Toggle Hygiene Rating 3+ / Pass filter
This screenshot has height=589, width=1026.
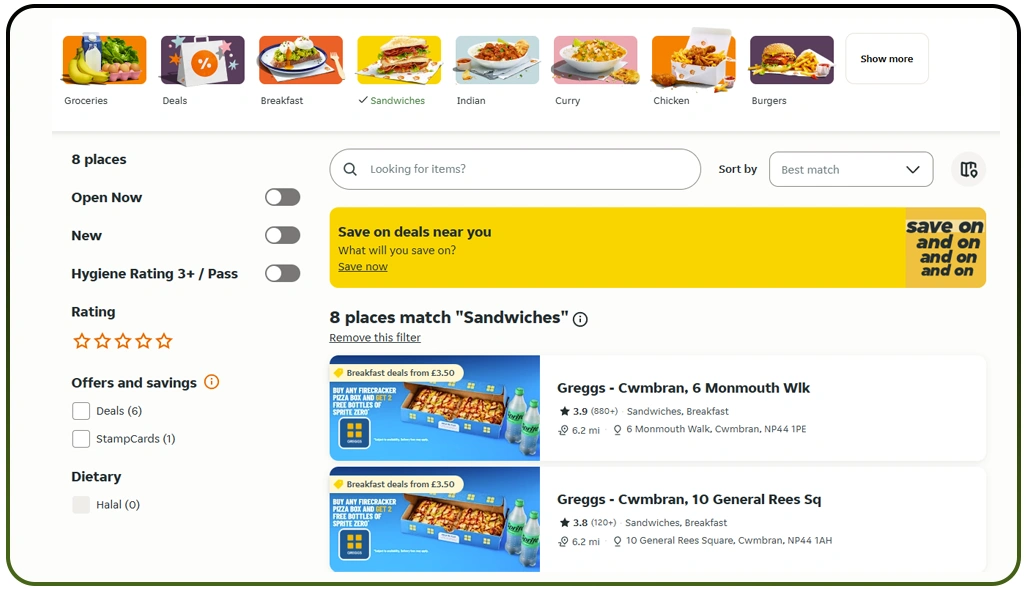282,273
